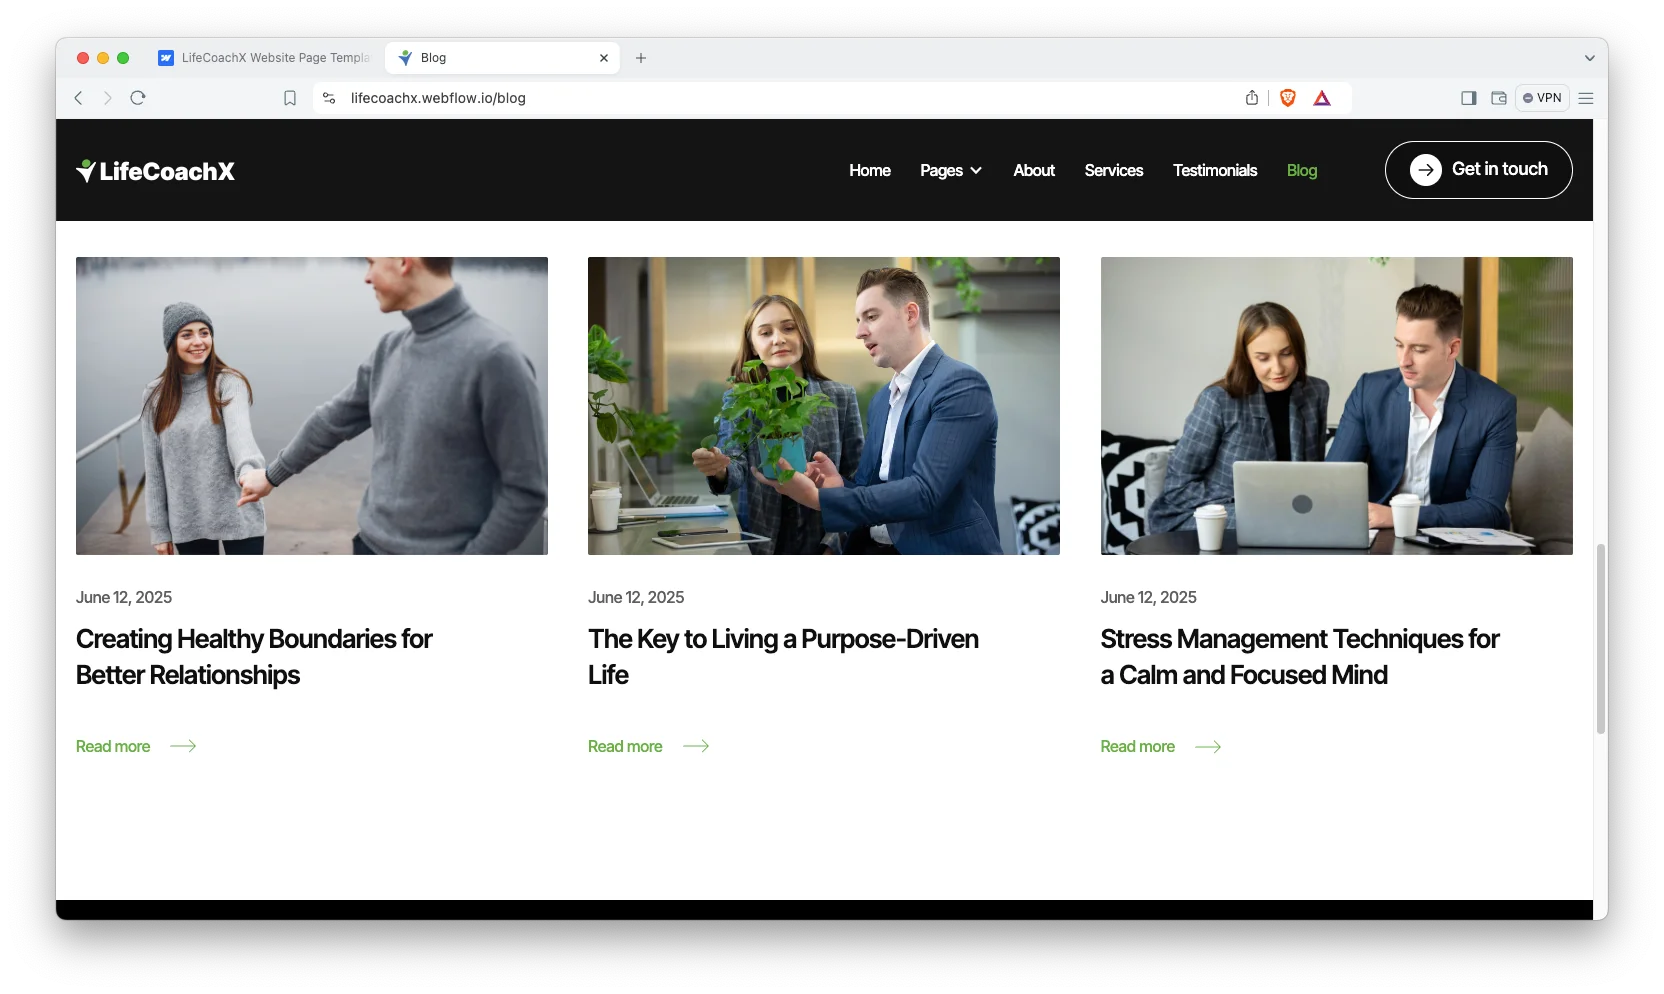Open the Brave Wallet icon

pos(1499,98)
